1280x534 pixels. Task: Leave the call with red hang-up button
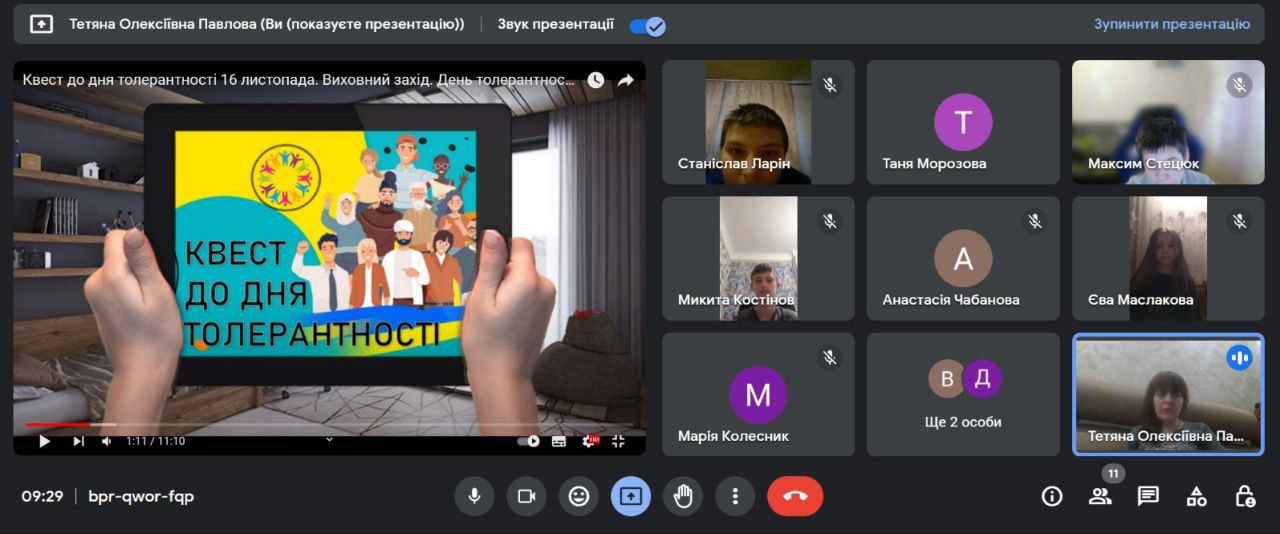[795, 496]
